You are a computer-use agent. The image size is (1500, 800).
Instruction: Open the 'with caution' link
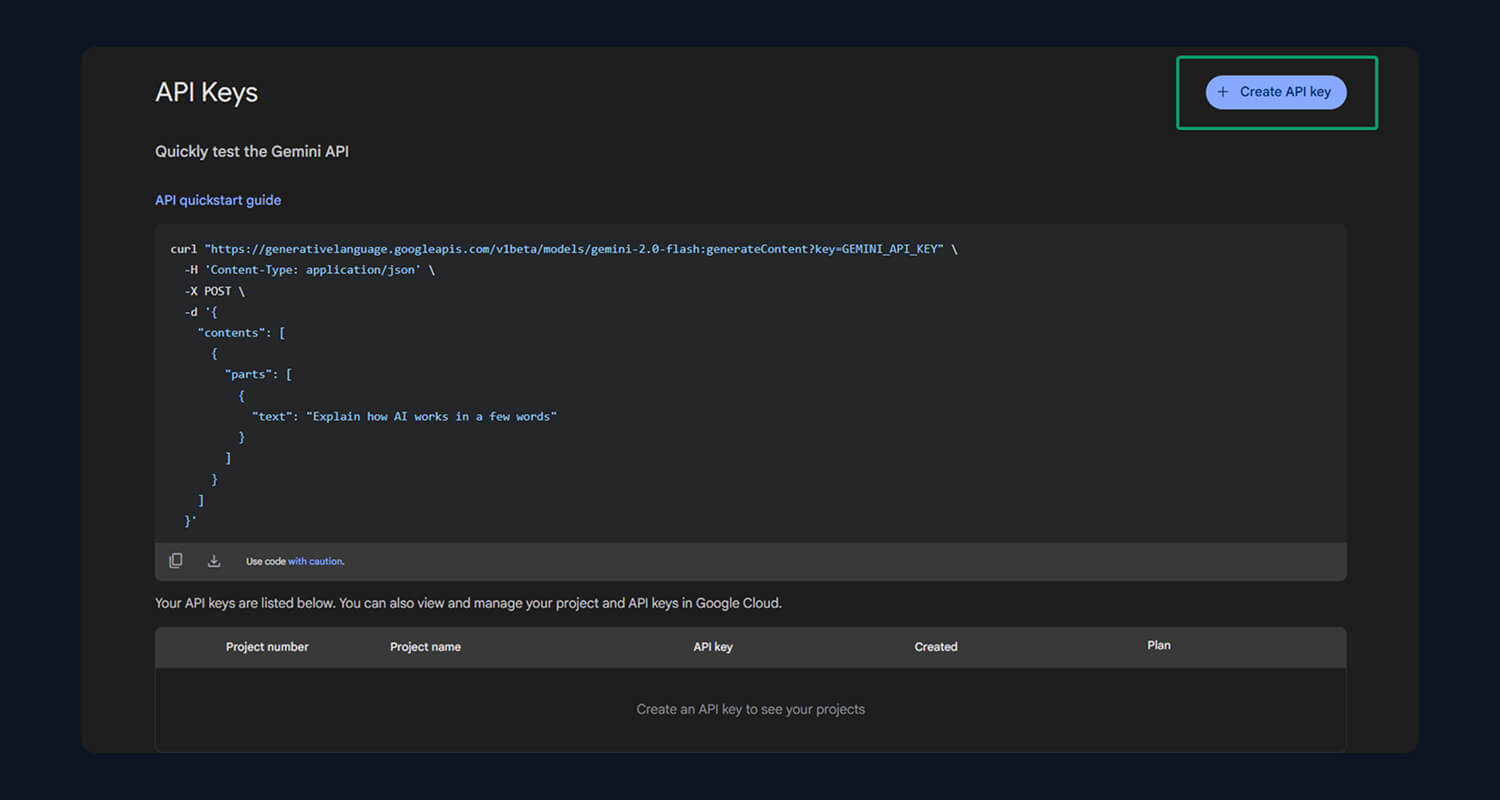(315, 562)
